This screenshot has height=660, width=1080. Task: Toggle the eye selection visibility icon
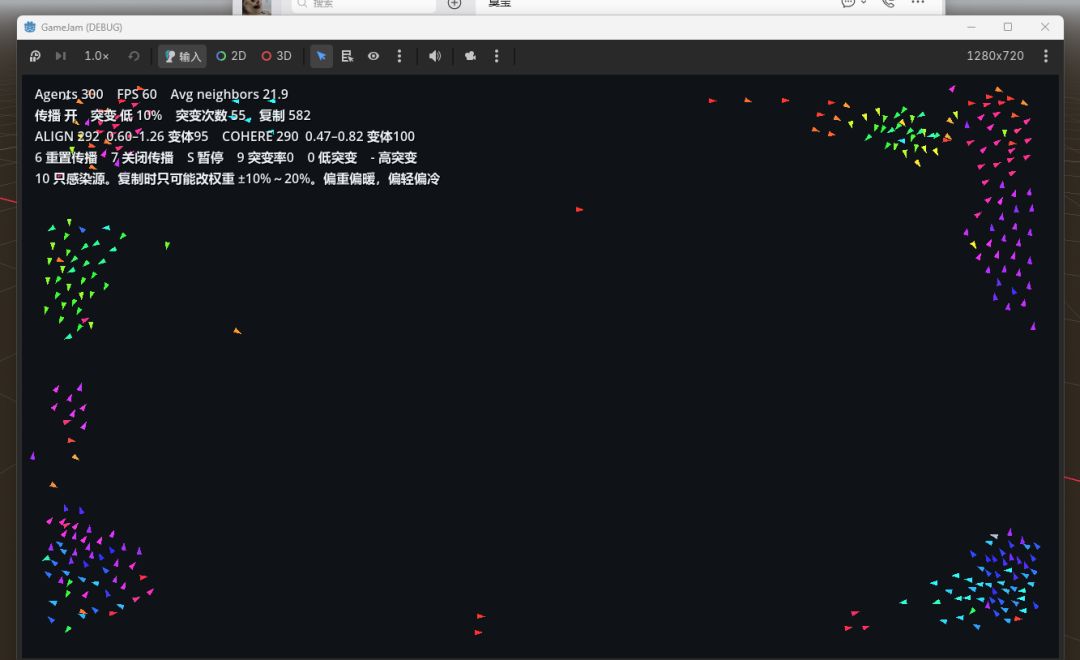pos(373,56)
